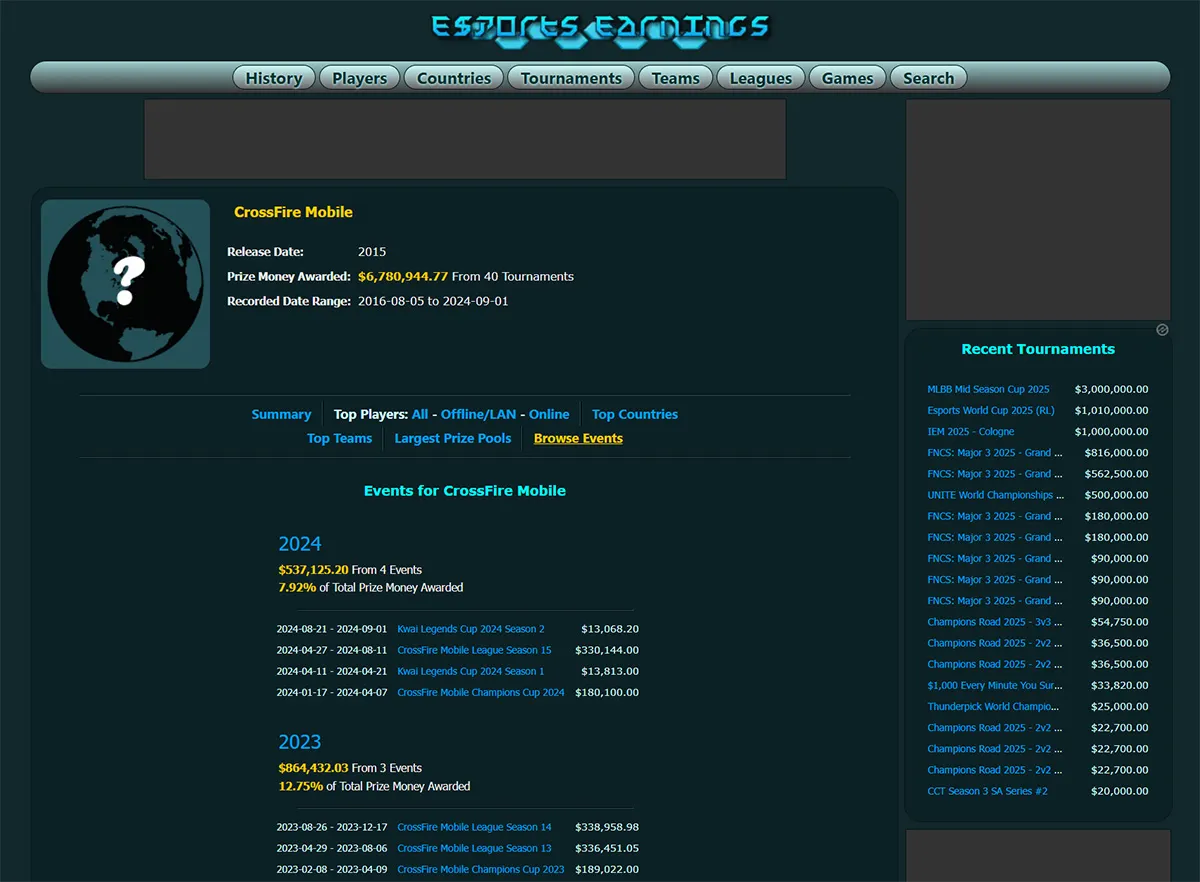Open CrossFire Mobile League Season 14
Screen dimensions: 1200x882
click(x=474, y=827)
